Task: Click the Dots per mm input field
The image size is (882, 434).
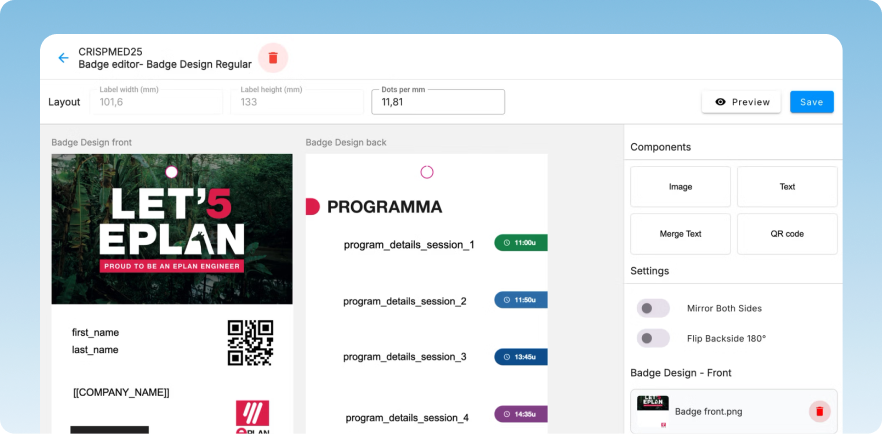Action: (x=438, y=102)
